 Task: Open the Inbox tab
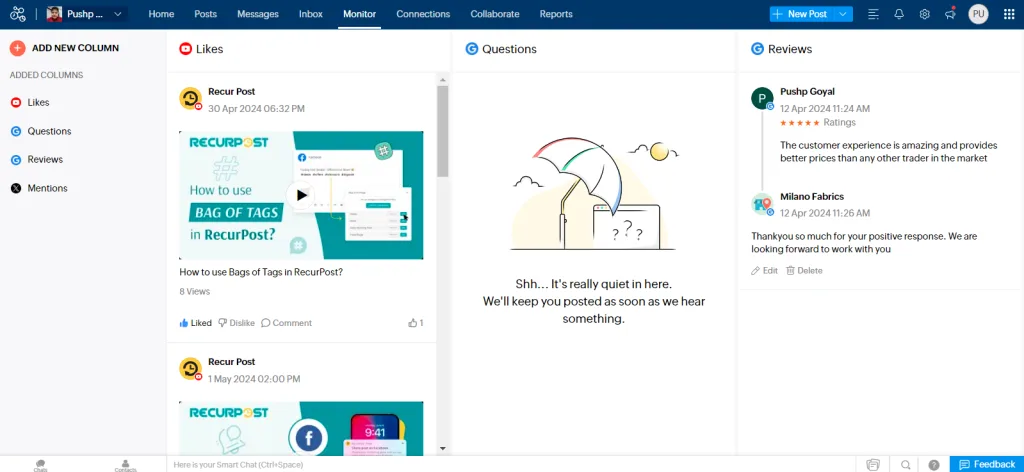click(311, 14)
